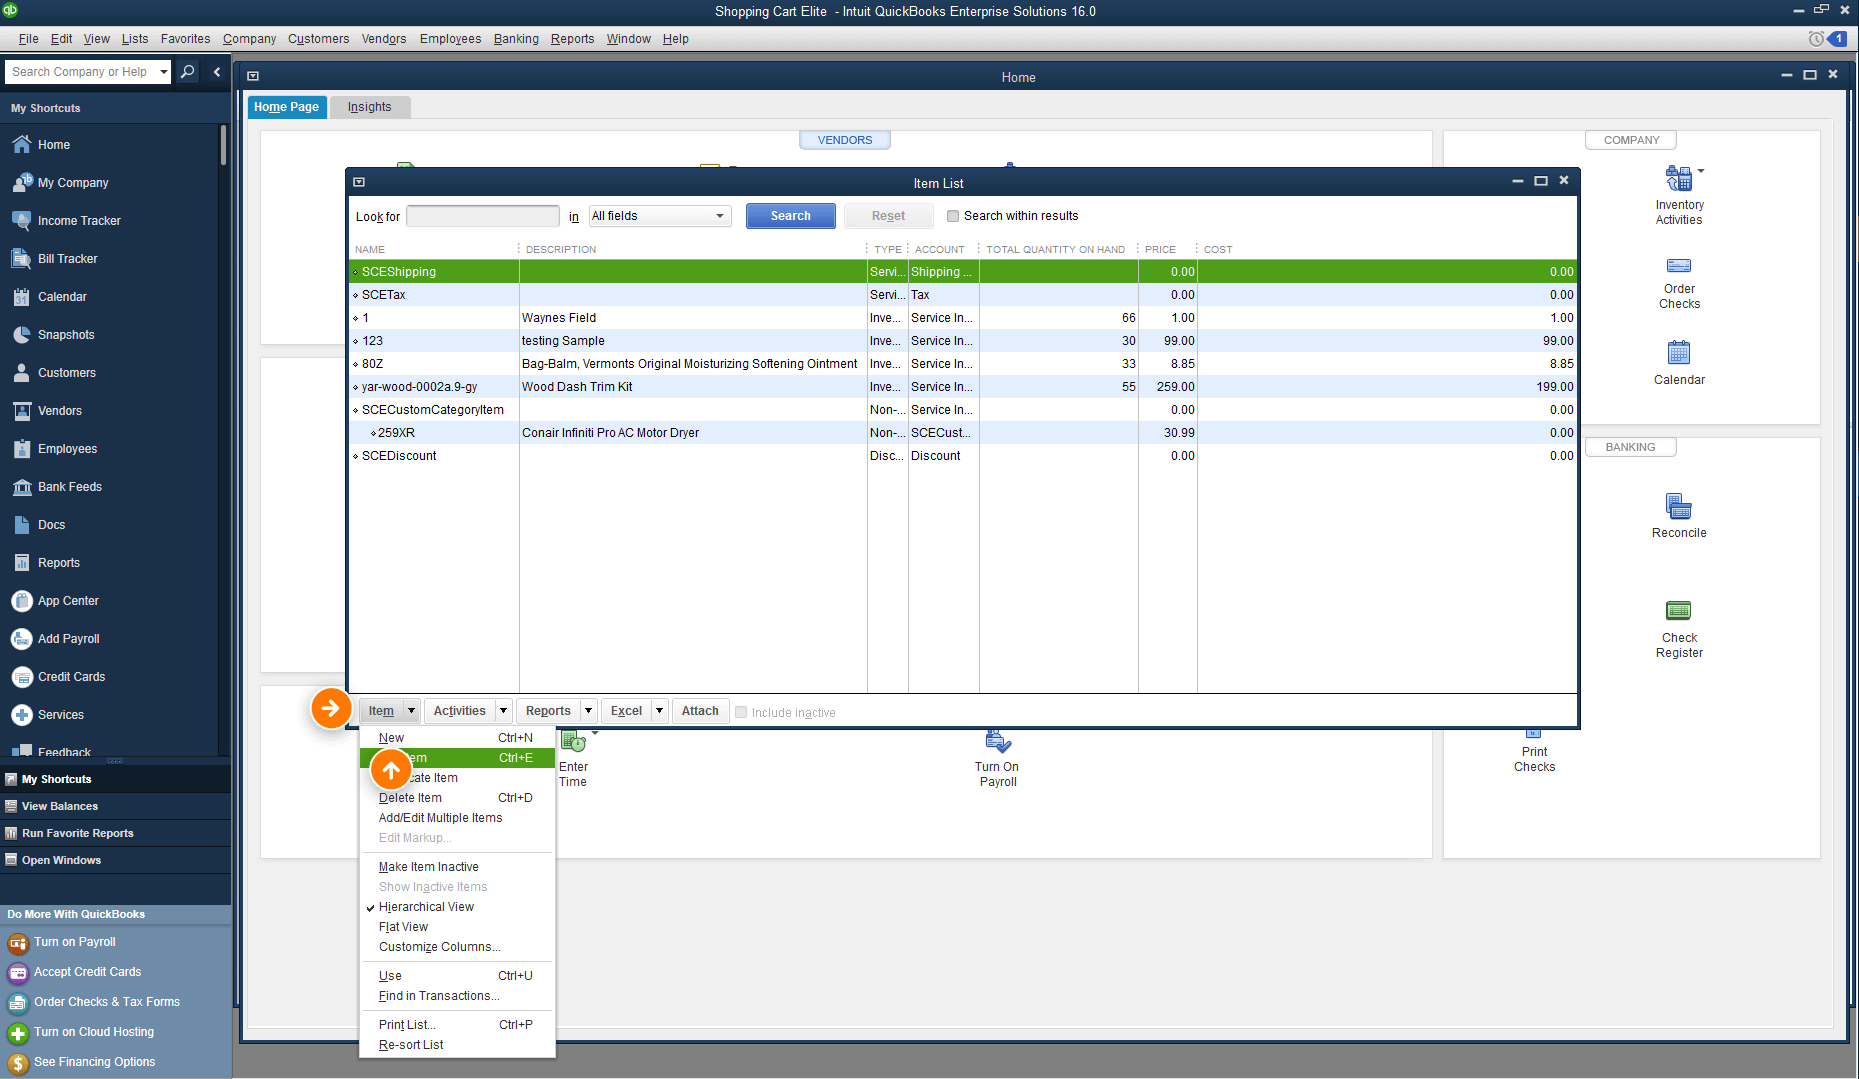Open the Item button dropdown arrow

[x=411, y=711]
